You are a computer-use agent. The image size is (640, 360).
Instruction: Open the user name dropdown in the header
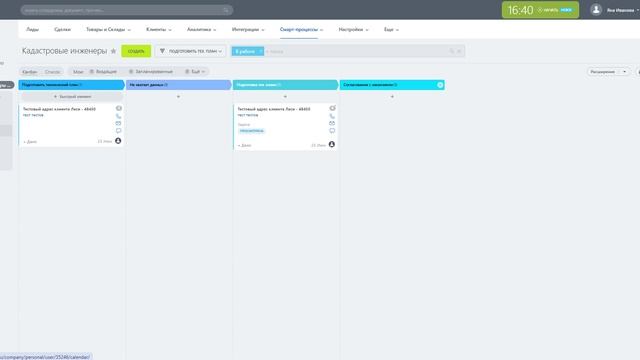click(x=622, y=10)
